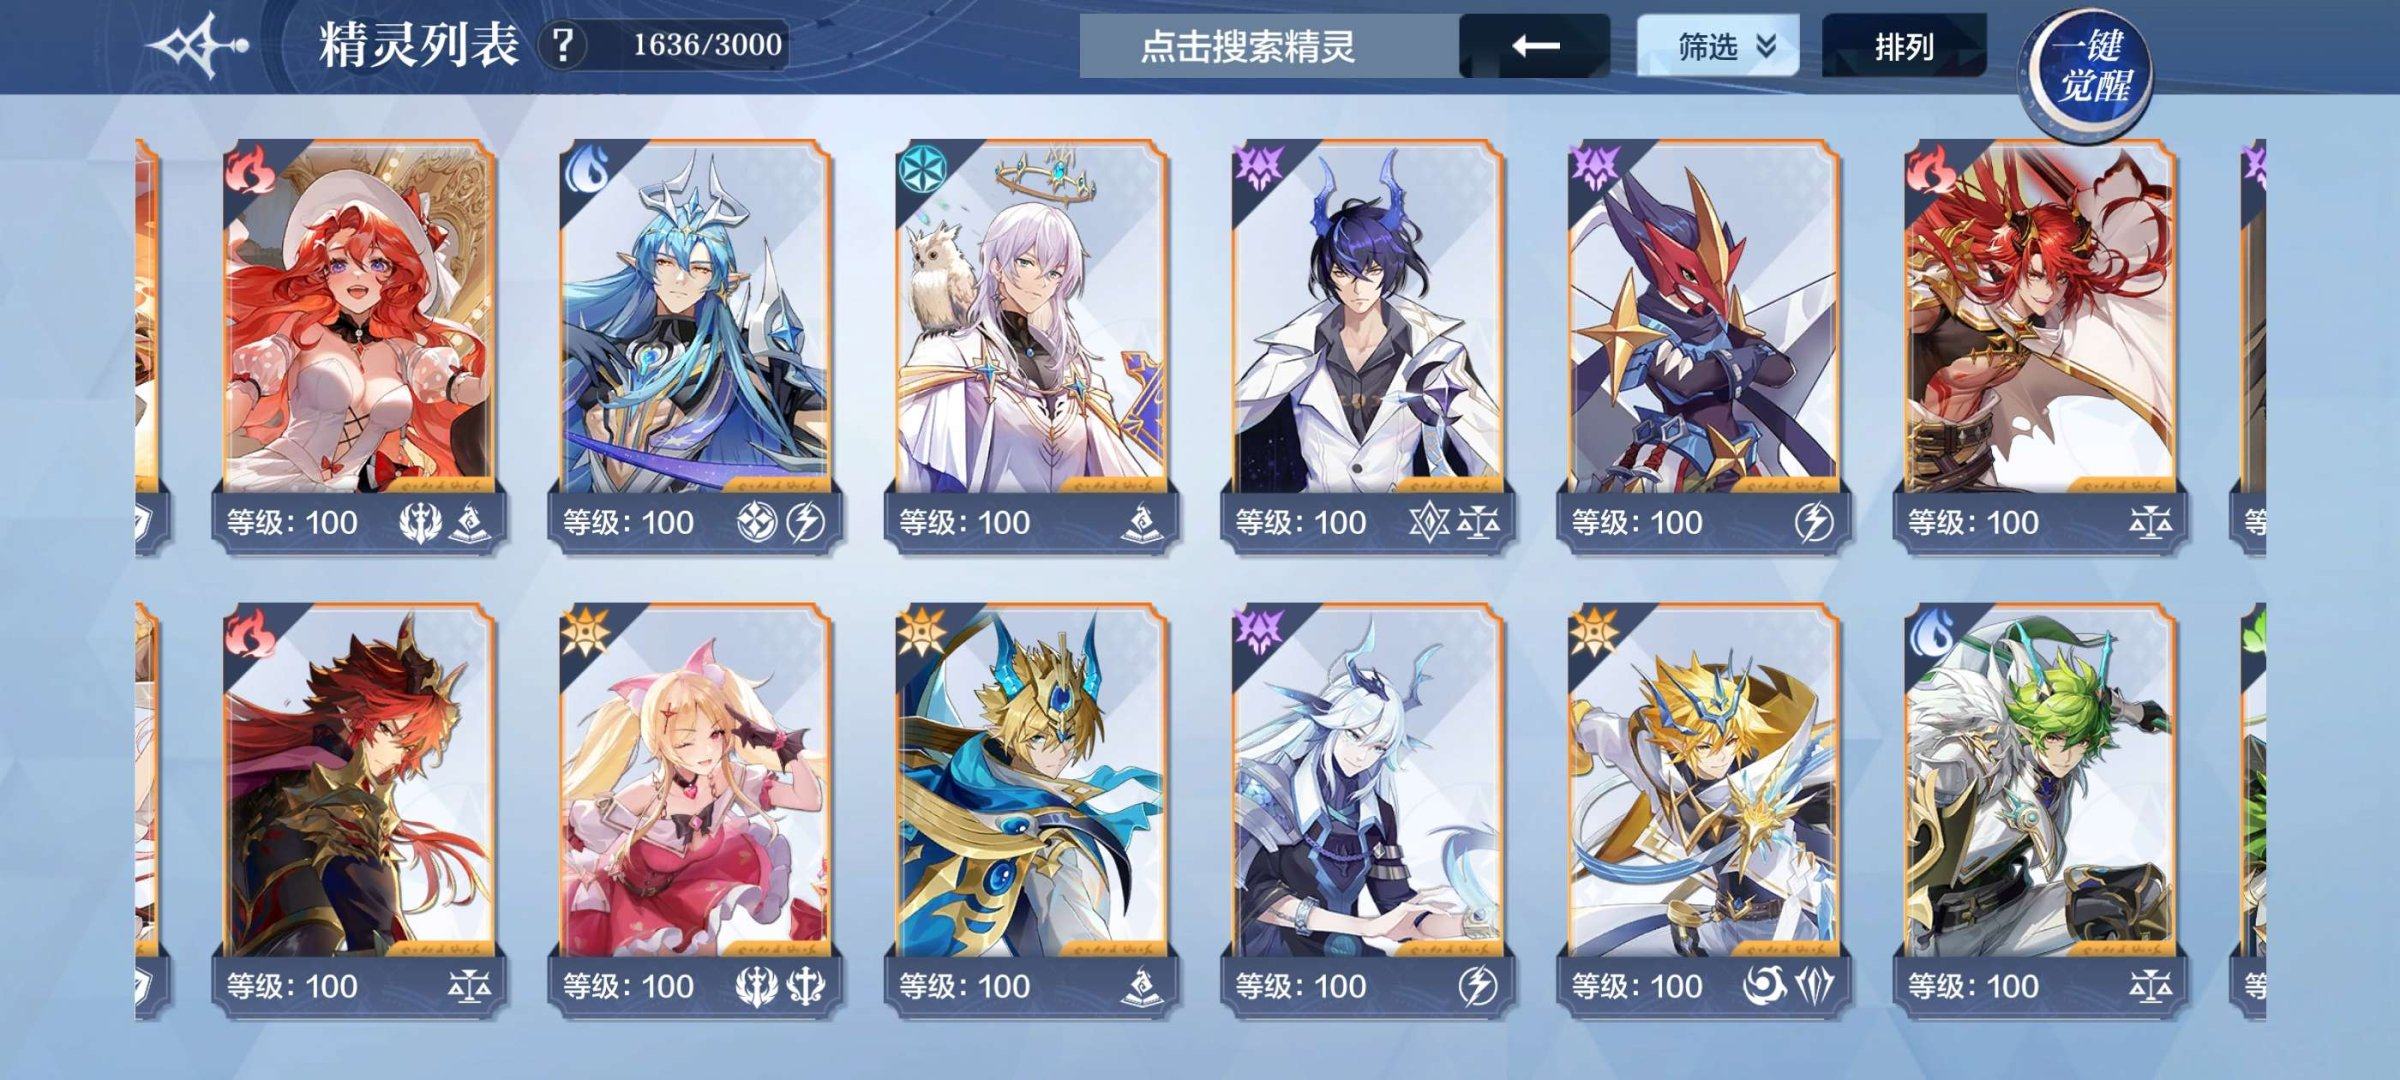This screenshot has height=1080, width=2400.
Task: Click the swirl trait icon under golden knight card
Action: click(1765, 986)
